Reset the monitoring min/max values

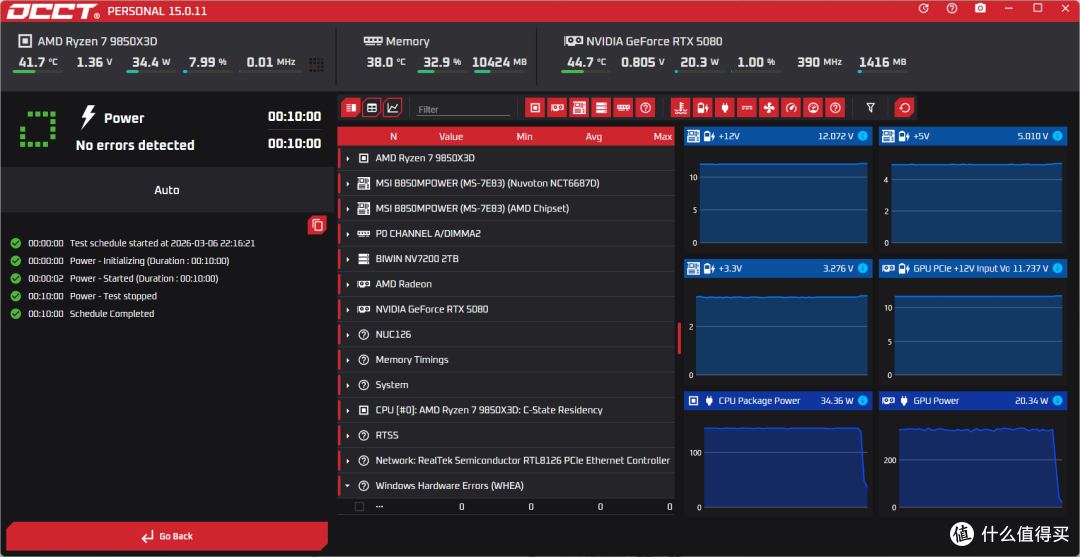[x=904, y=107]
